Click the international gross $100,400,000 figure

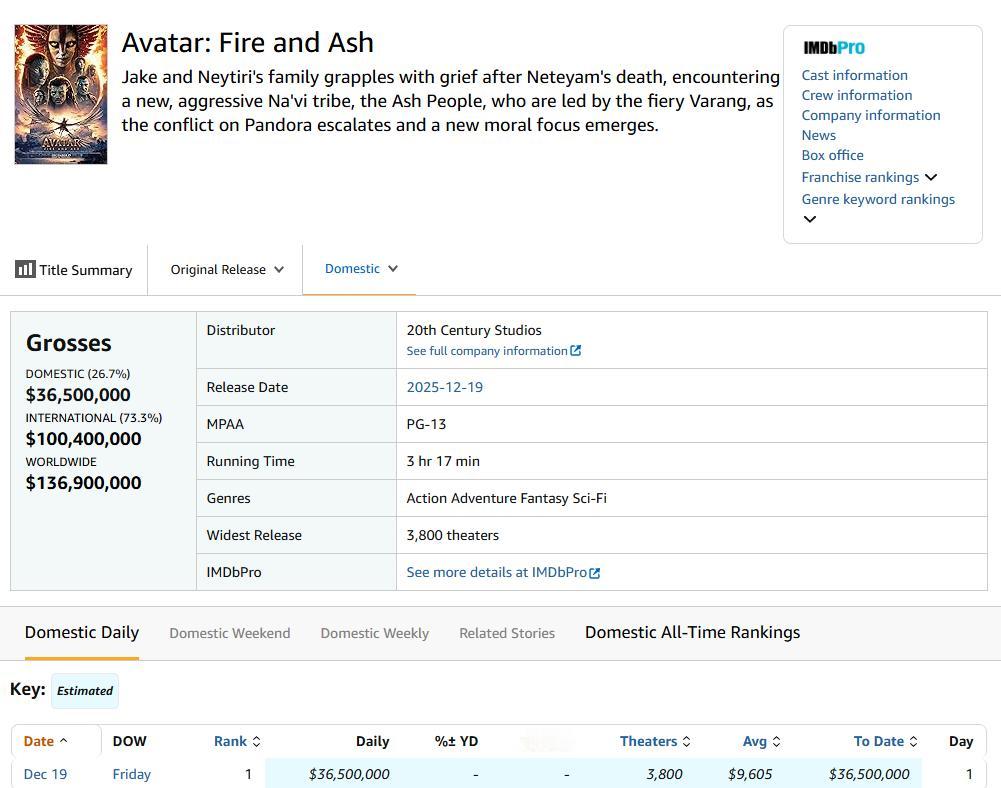coord(84,439)
